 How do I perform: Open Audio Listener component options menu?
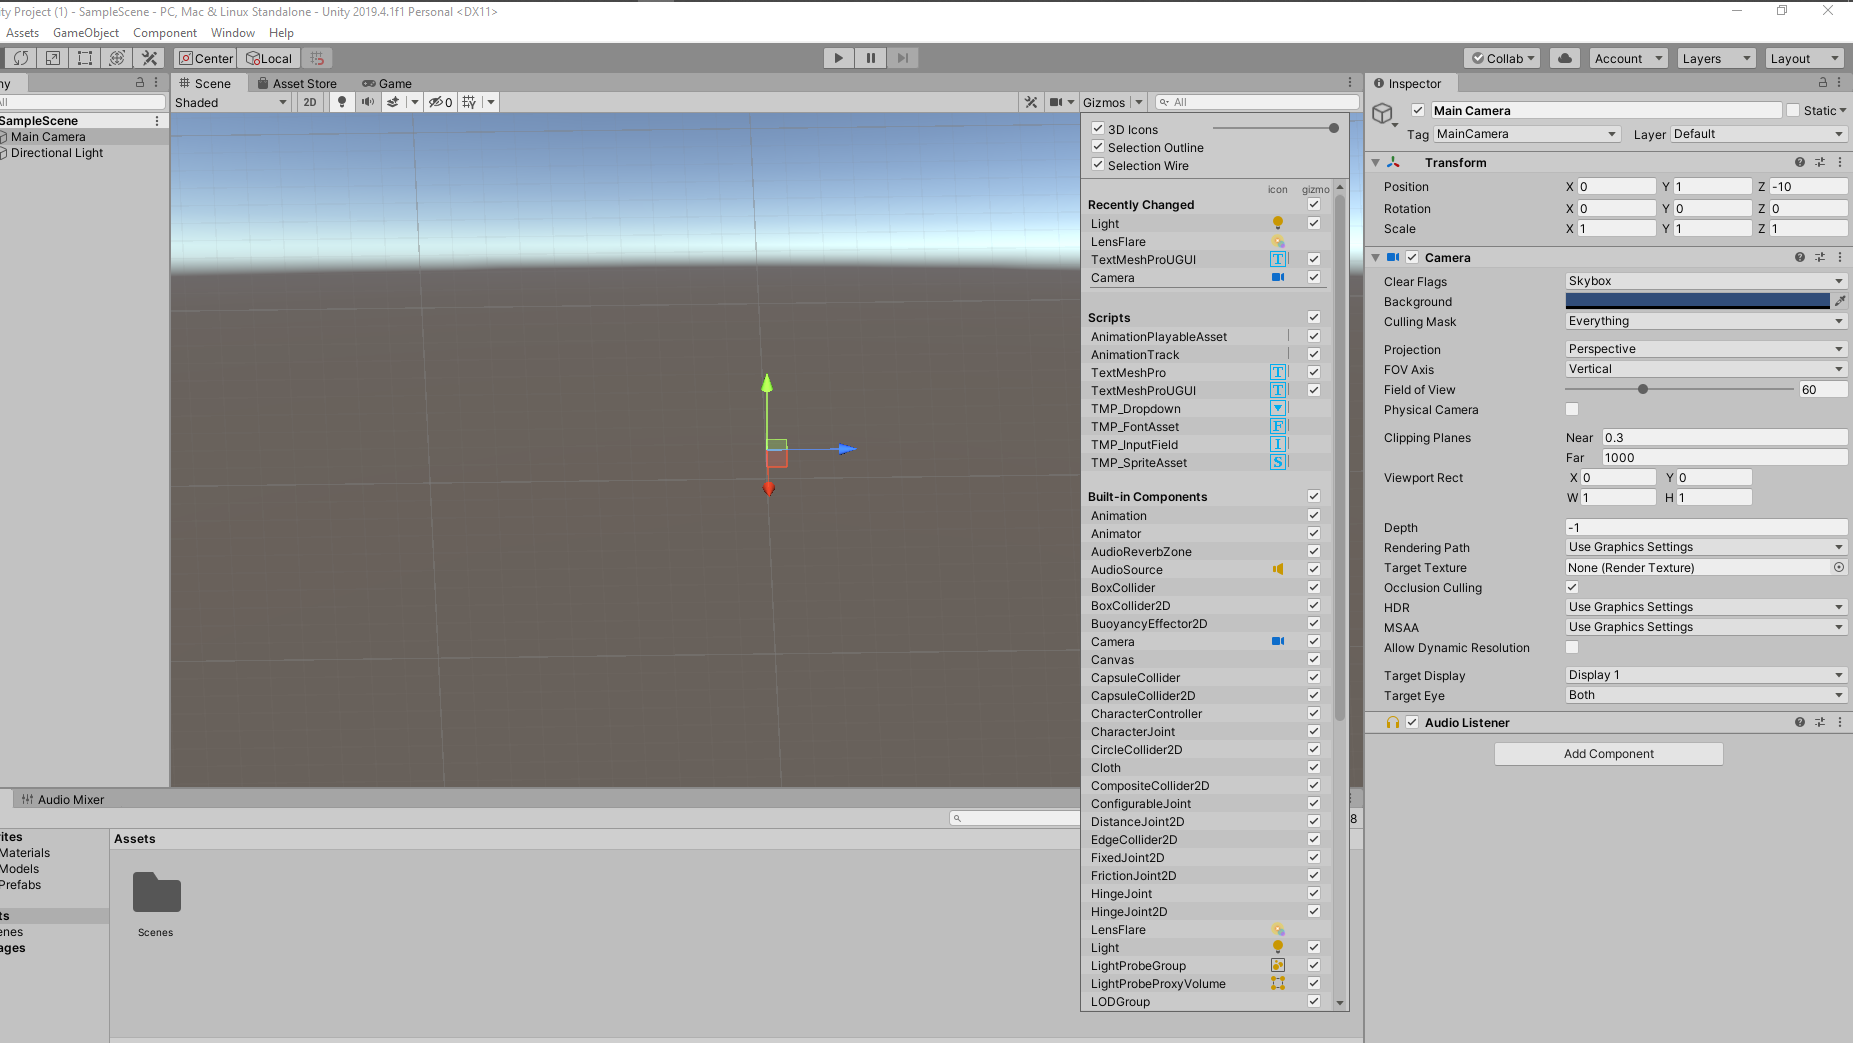tap(1840, 722)
